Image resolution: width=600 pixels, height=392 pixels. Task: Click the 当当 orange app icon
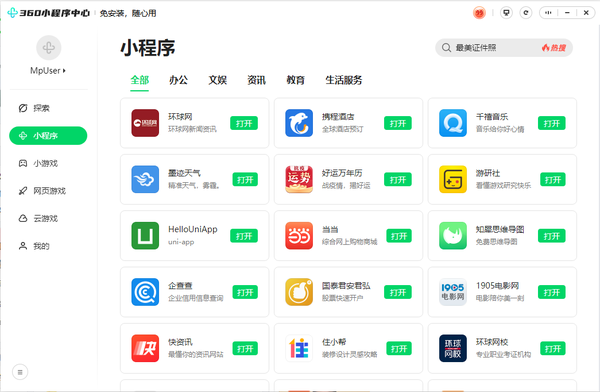pos(299,235)
